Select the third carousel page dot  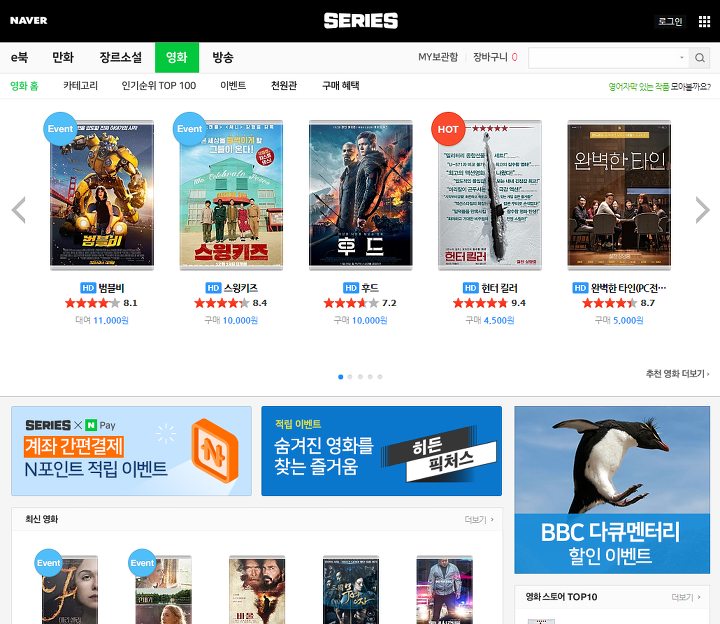[x=360, y=377]
